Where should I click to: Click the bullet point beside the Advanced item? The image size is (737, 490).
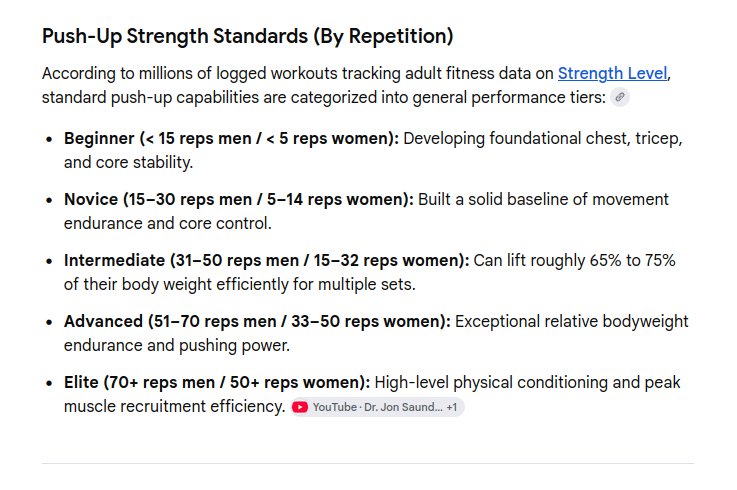49,323
